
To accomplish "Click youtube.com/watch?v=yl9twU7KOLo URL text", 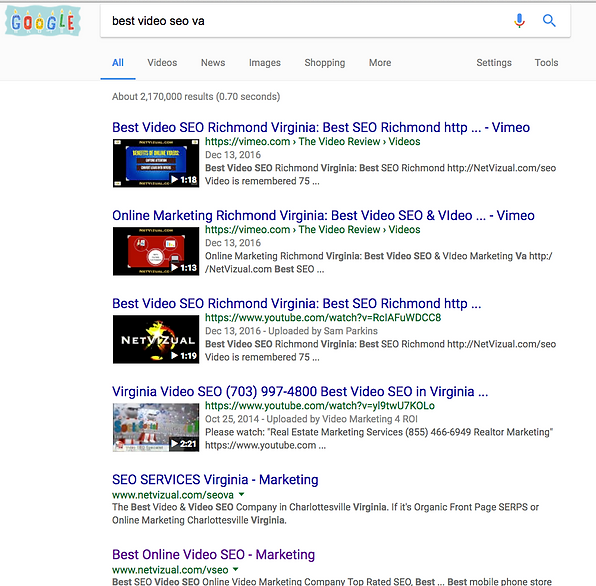I will pos(320,406).
